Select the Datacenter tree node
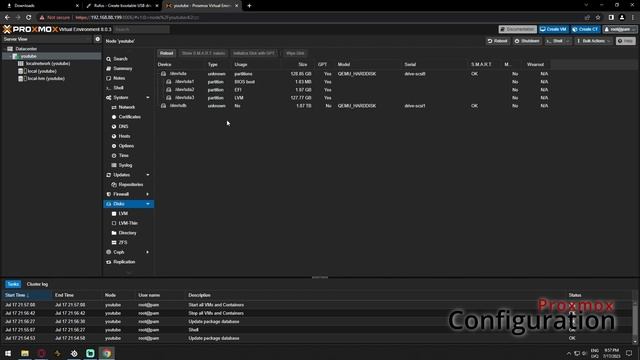Image resolution: width=640 pixels, height=360 pixels. point(26,49)
